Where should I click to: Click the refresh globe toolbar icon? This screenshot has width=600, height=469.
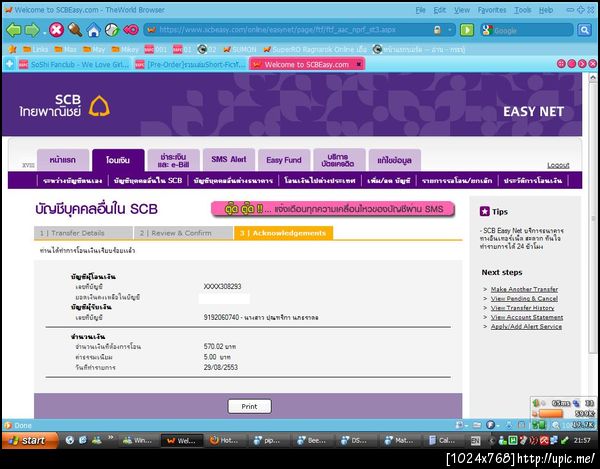click(x=112, y=30)
